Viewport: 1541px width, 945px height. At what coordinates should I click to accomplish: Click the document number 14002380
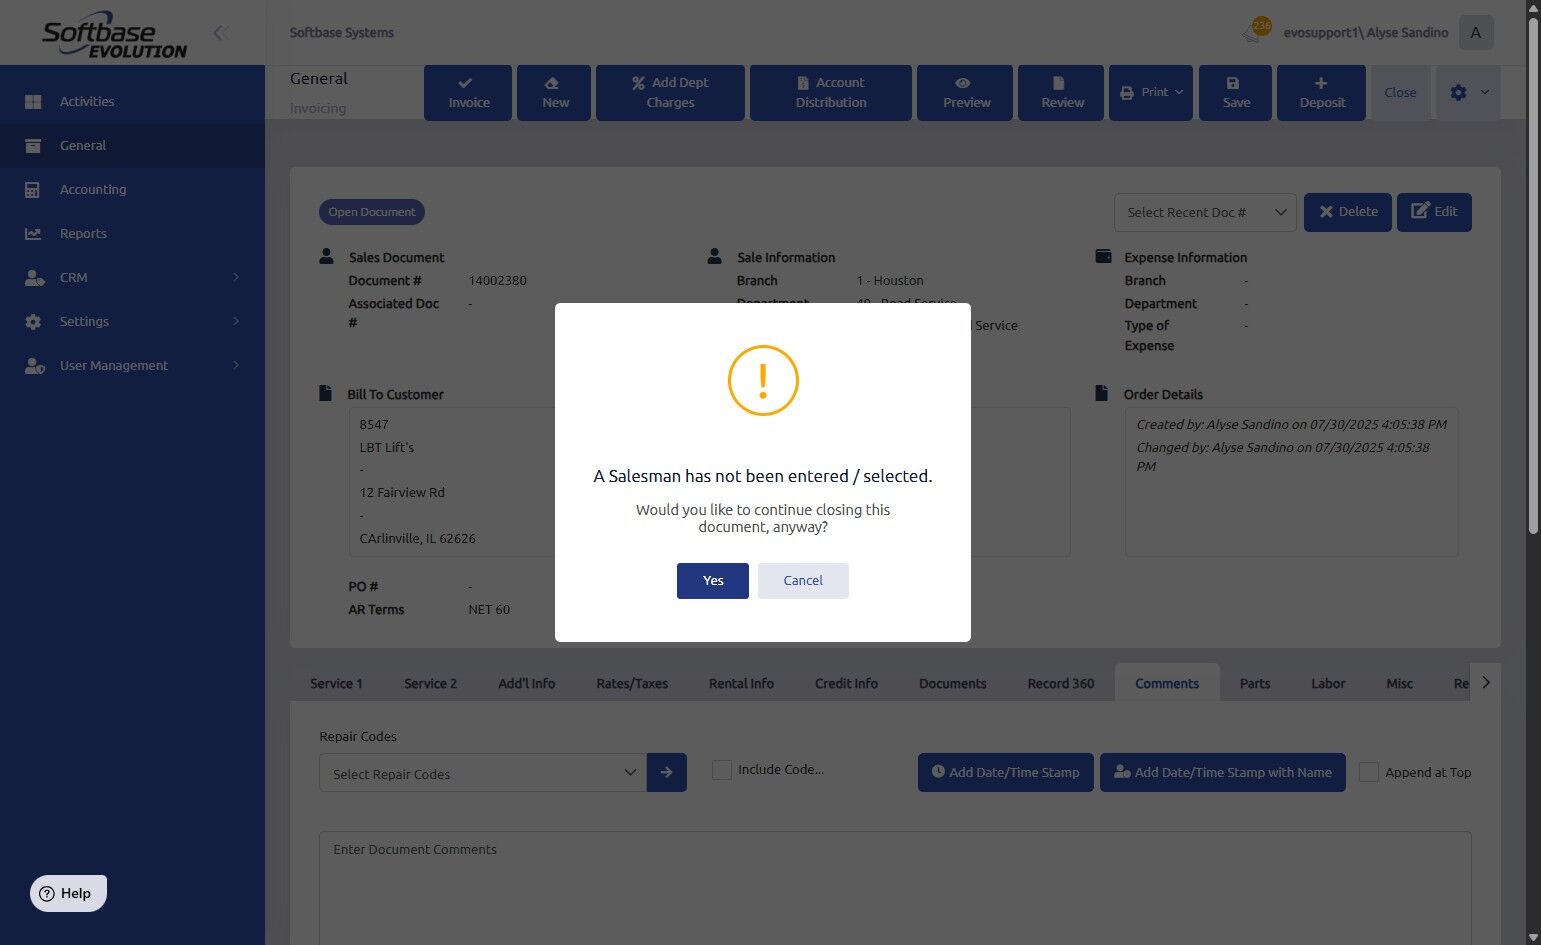tap(497, 281)
